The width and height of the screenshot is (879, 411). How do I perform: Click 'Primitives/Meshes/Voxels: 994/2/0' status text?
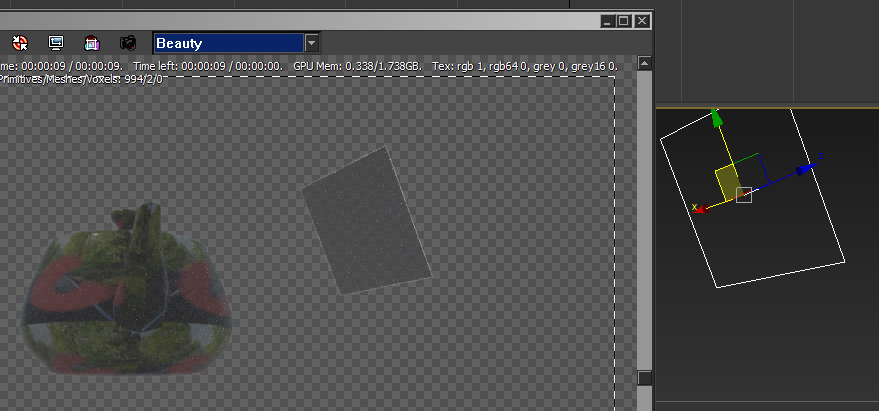(x=81, y=79)
